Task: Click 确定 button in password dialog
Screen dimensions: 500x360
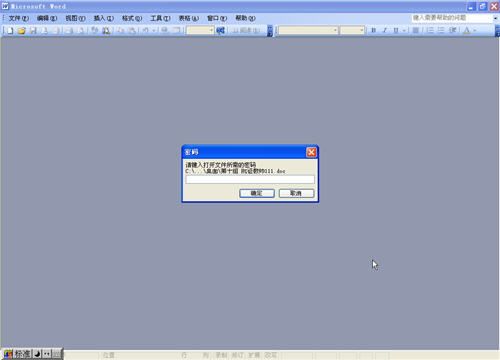Action: point(257,193)
